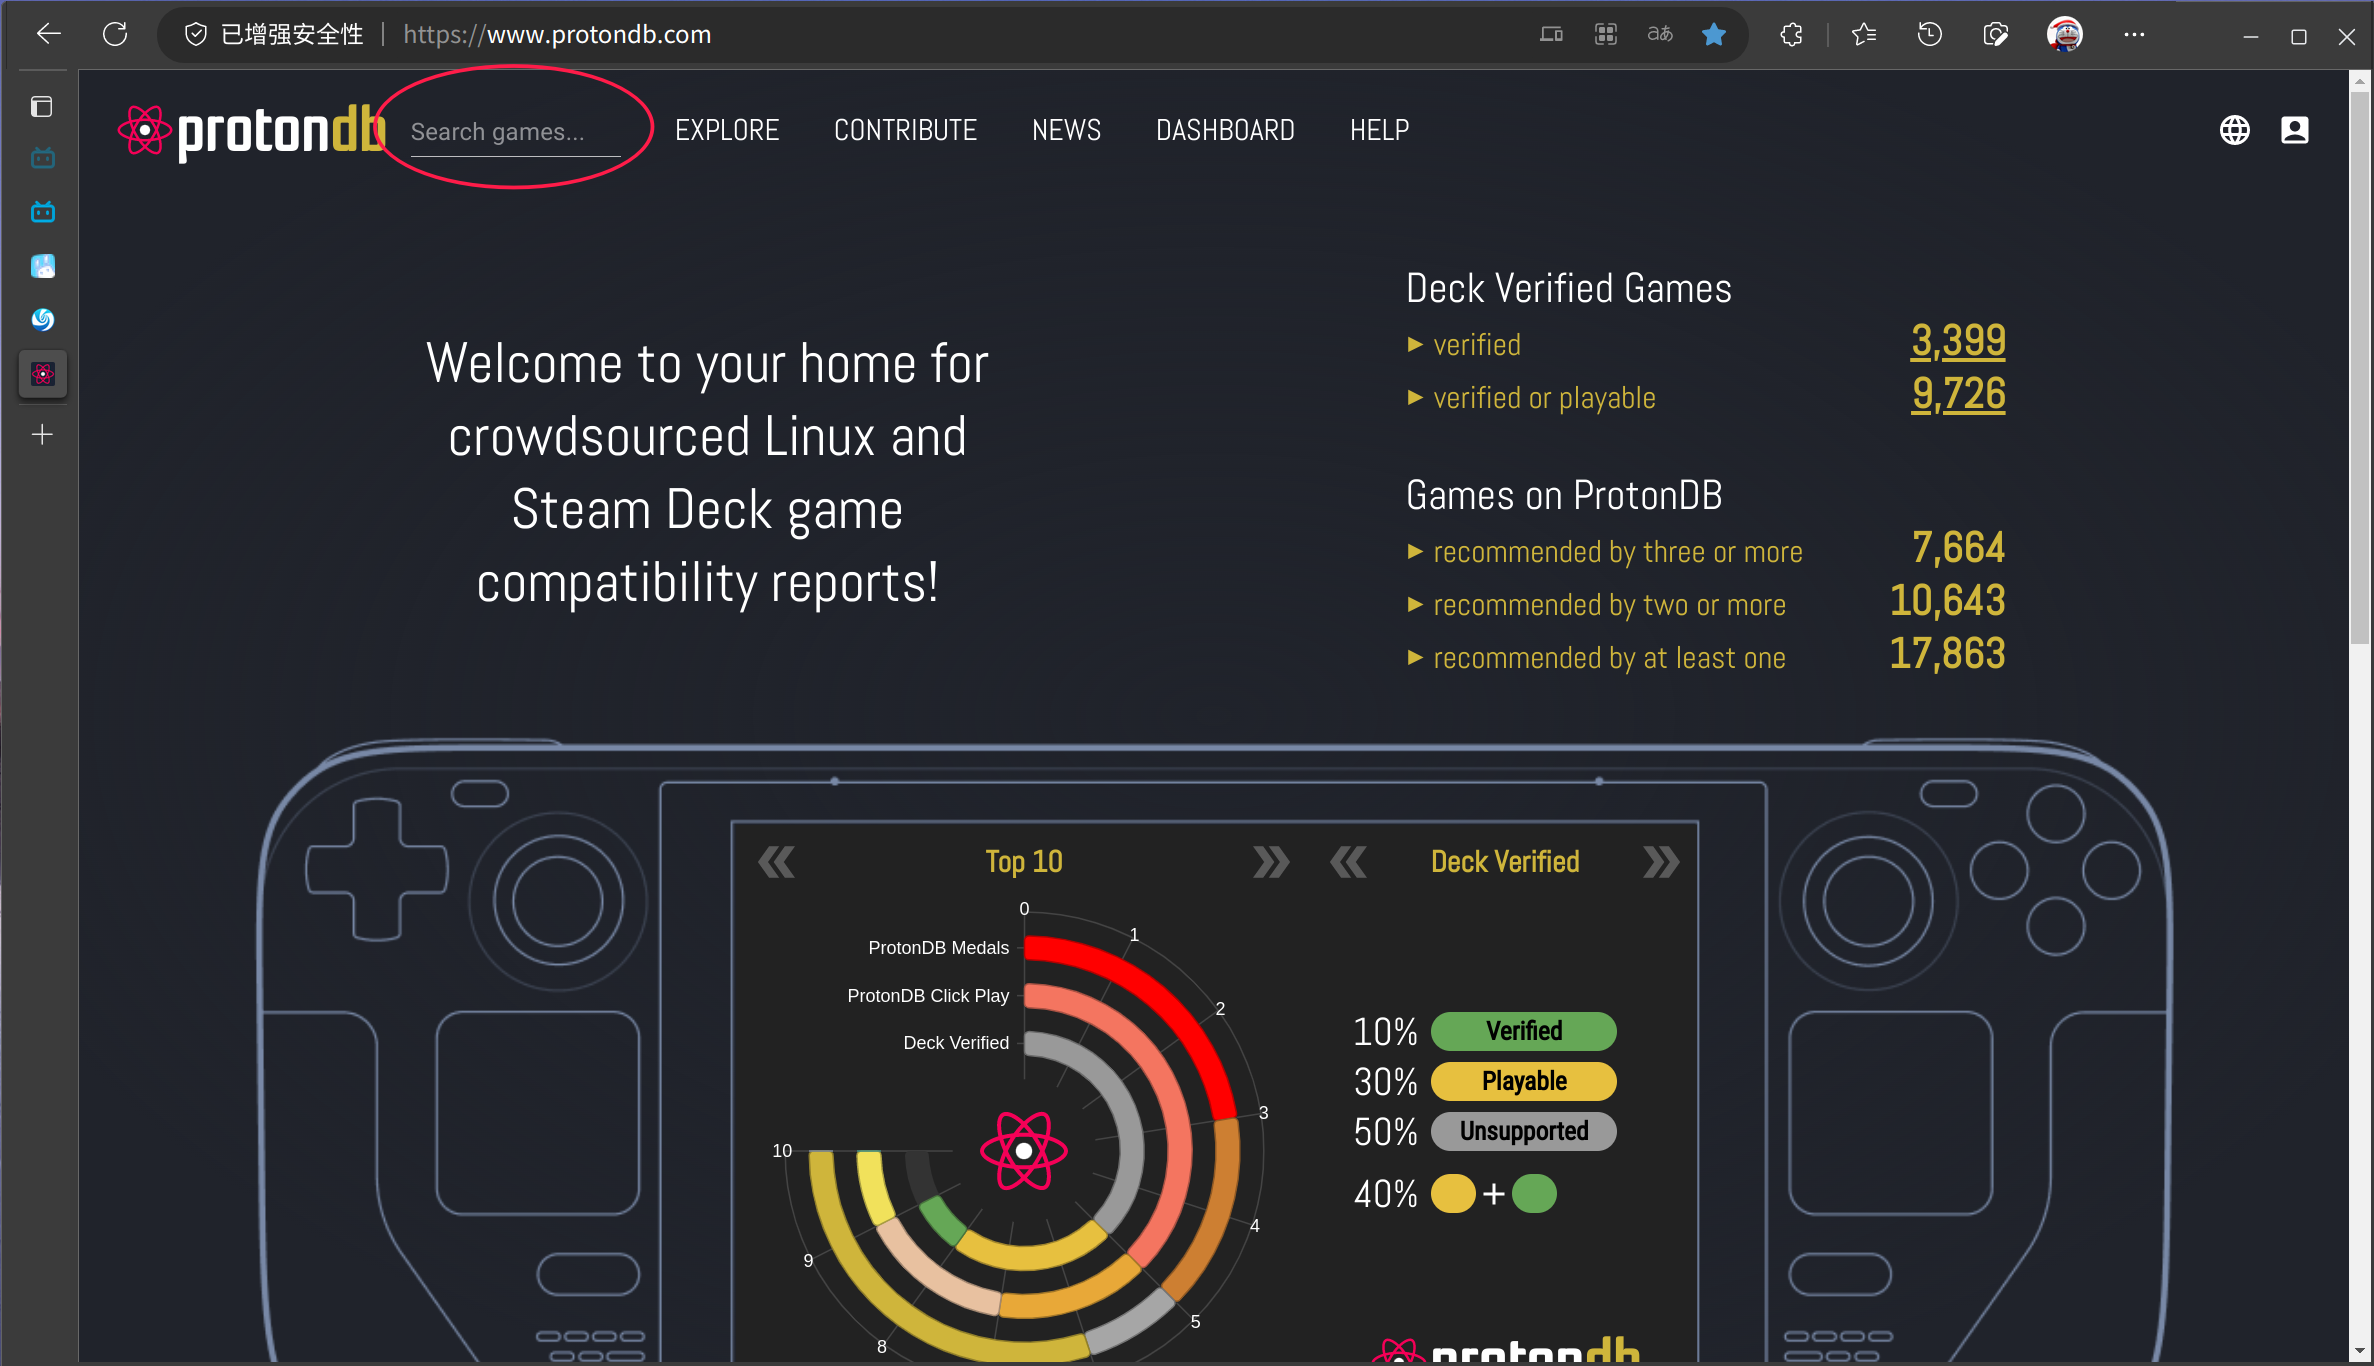Click the user account icon on ProtonDB

click(2296, 130)
